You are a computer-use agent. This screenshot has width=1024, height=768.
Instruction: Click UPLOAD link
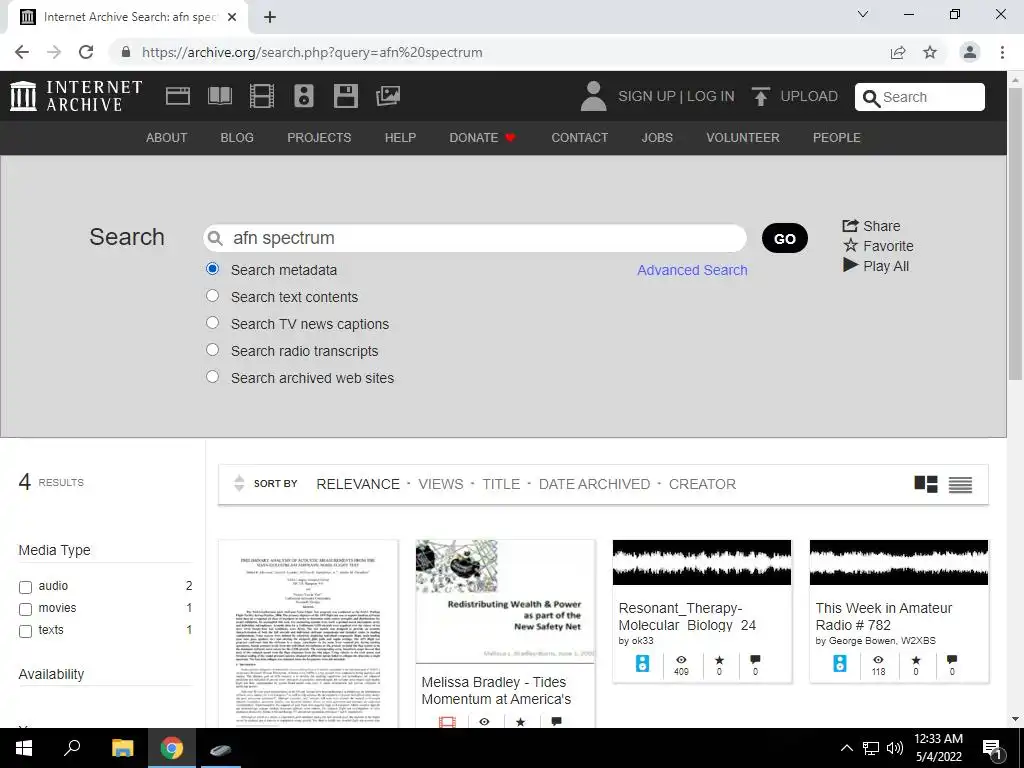pos(808,97)
